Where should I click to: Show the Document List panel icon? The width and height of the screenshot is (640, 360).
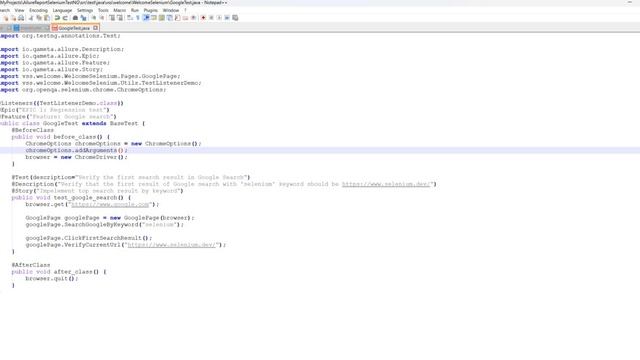[x=169, y=18]
